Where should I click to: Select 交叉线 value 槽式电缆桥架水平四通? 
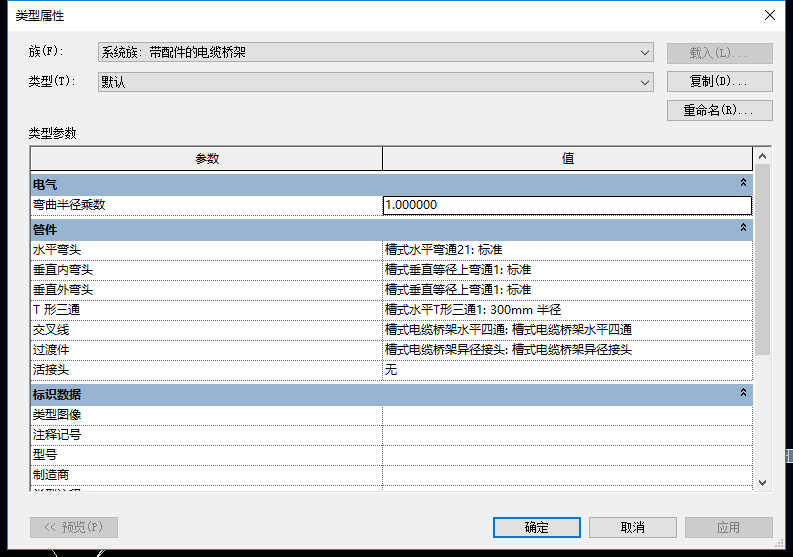click(x=567, y=330)
